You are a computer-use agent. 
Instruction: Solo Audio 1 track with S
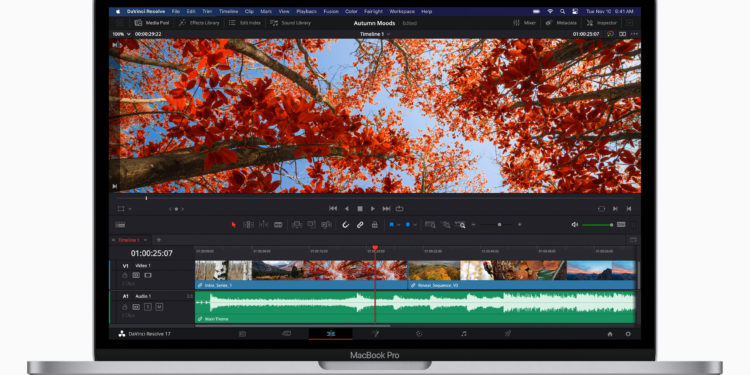(148, 307)
